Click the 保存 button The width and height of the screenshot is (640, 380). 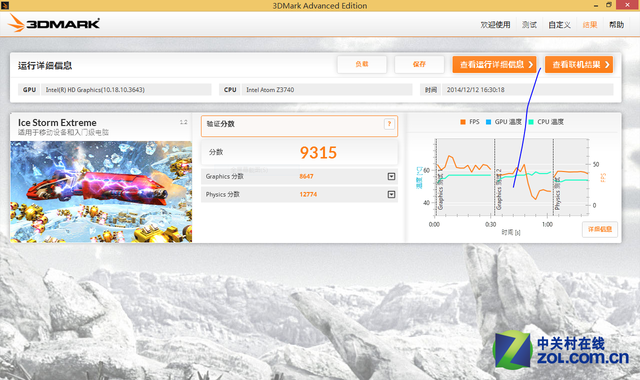pos(419,64)
